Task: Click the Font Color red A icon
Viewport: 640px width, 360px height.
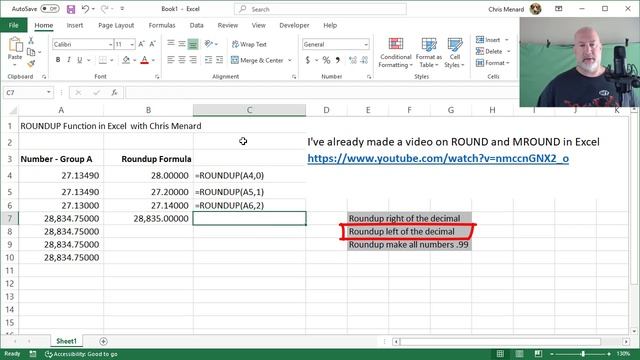Action: 144,60
